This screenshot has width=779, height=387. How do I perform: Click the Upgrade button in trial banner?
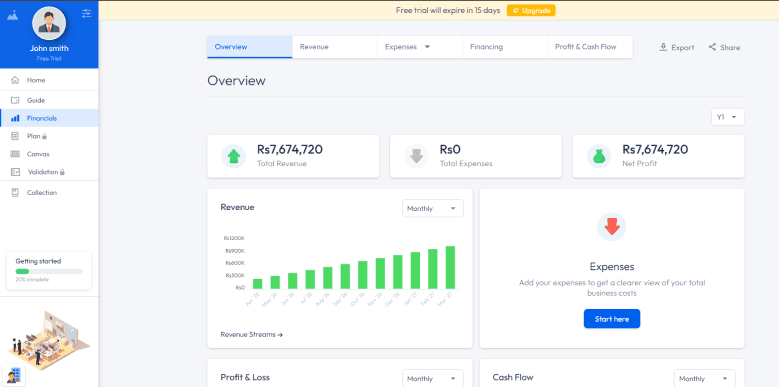point(531,10)
